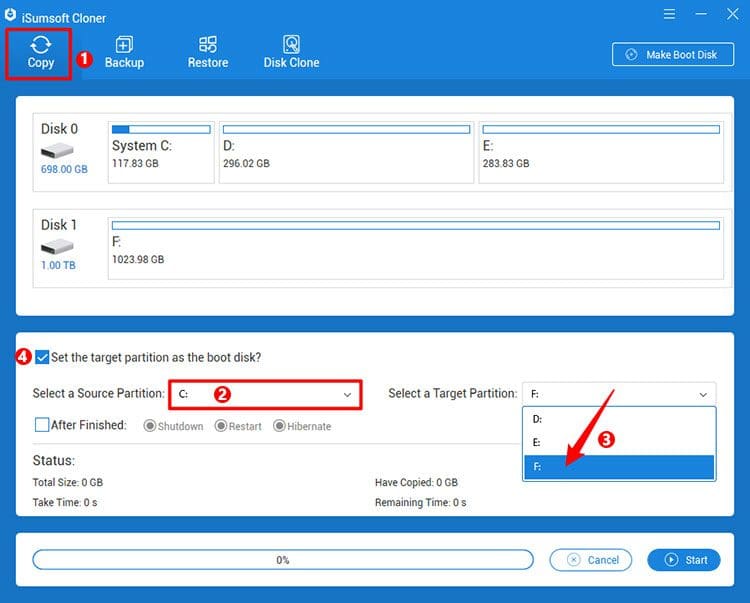Select the F: 1023.98 GB partition block
The image size is (750, 603).
416,248
